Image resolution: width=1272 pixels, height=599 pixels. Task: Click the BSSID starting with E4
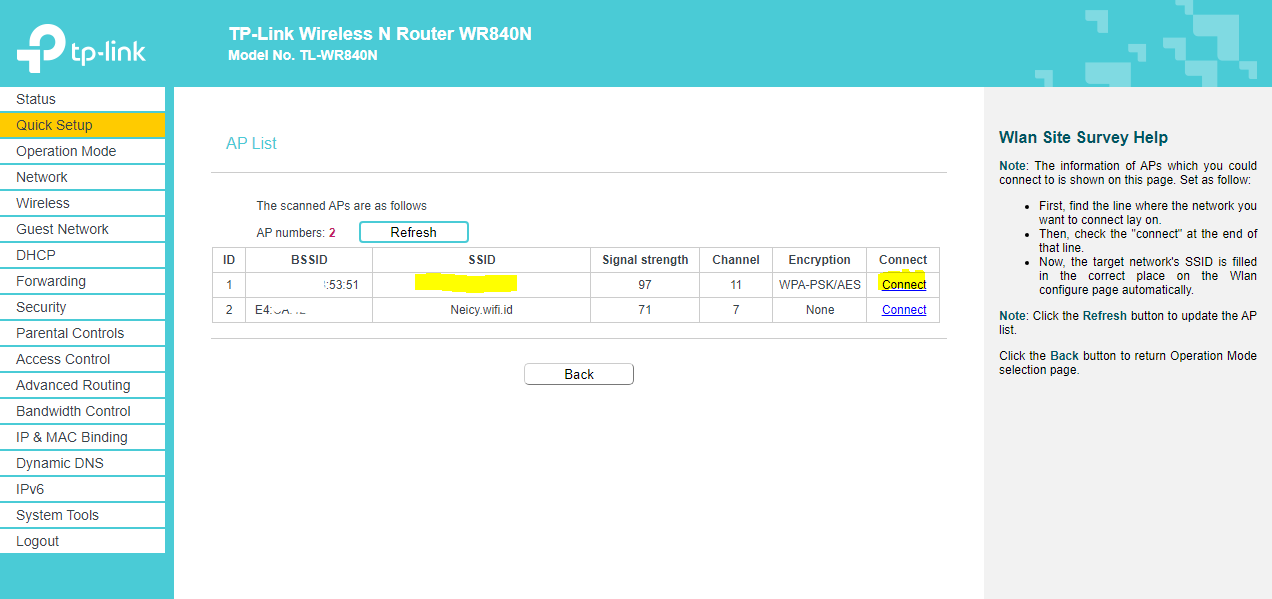tap(309, 310)
